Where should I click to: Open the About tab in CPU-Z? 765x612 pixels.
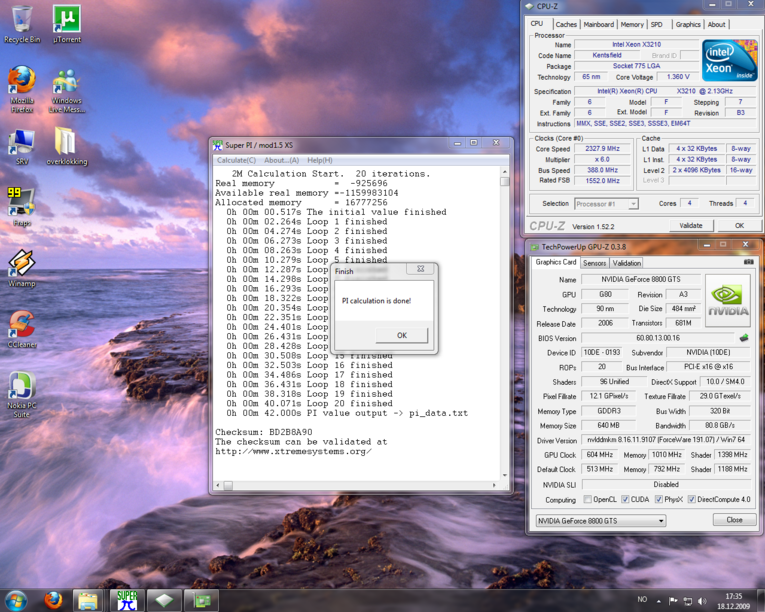pyautogui.click(x=716, y=24)
